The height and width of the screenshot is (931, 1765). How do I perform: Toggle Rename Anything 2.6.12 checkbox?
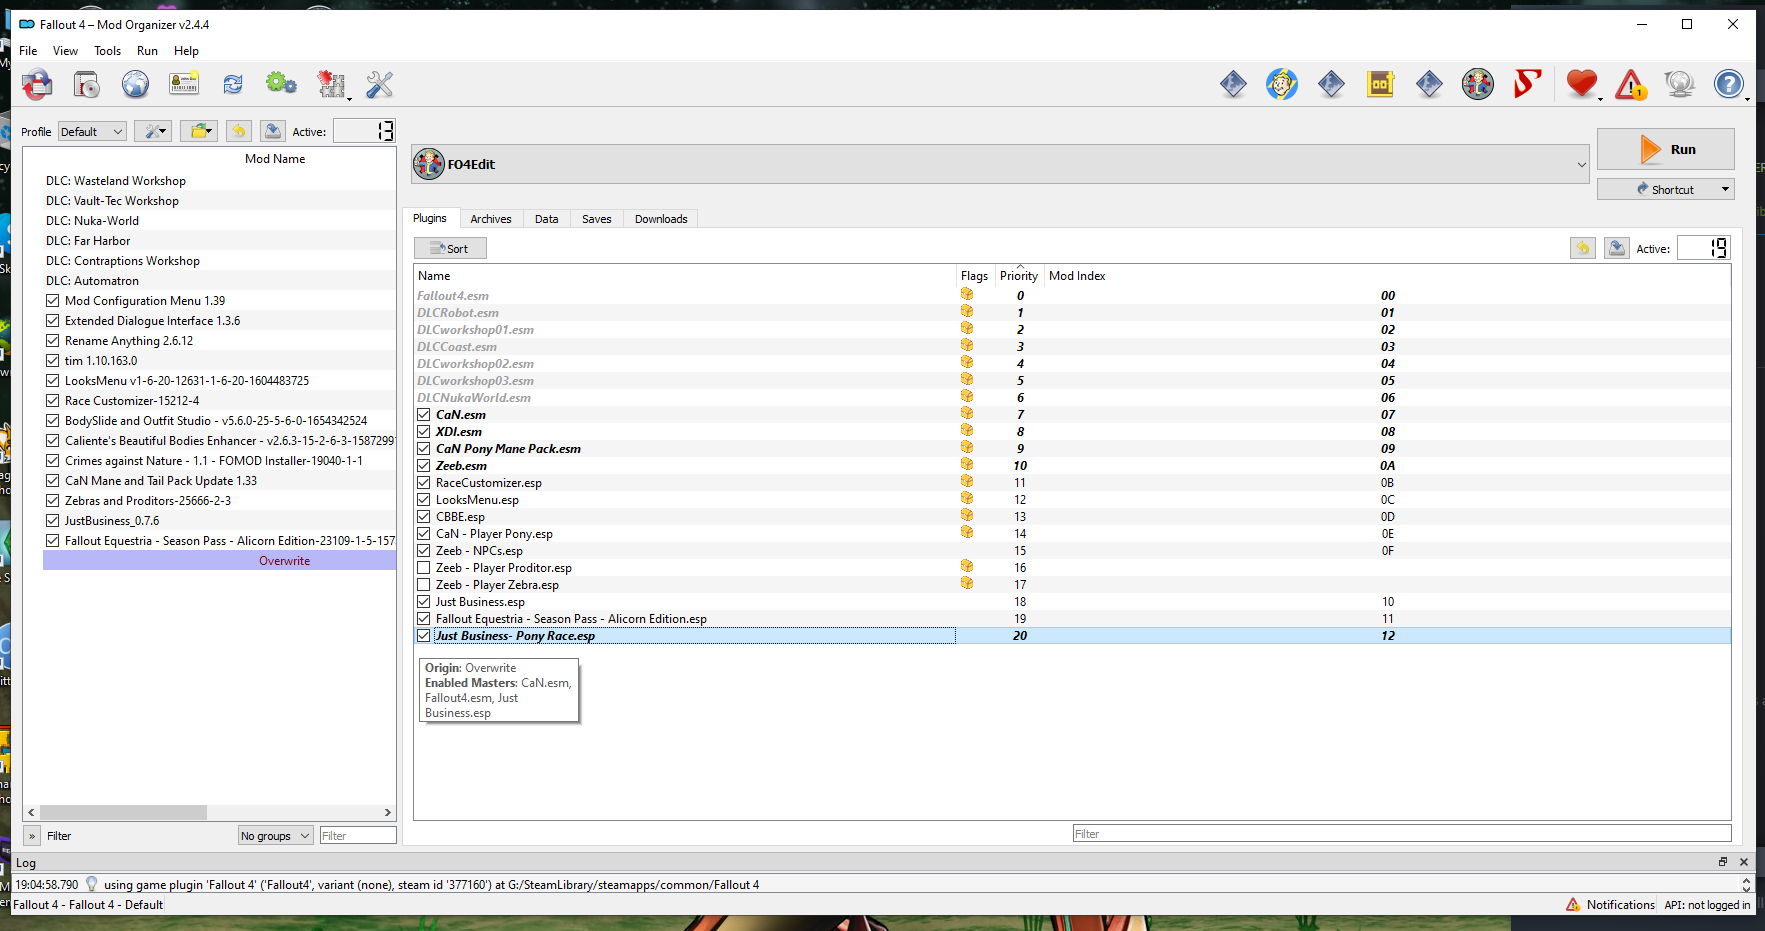pos(53,340)
